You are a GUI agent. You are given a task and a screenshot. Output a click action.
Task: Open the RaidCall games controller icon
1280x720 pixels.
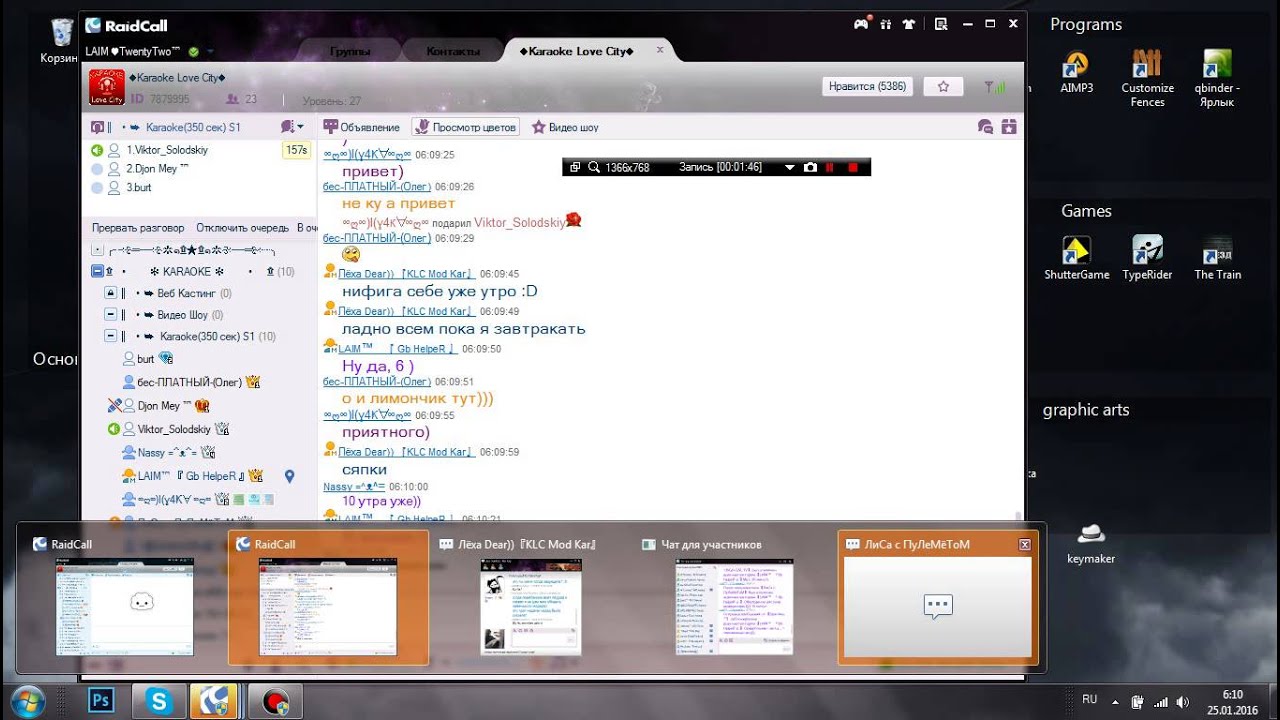coord(861,24)
